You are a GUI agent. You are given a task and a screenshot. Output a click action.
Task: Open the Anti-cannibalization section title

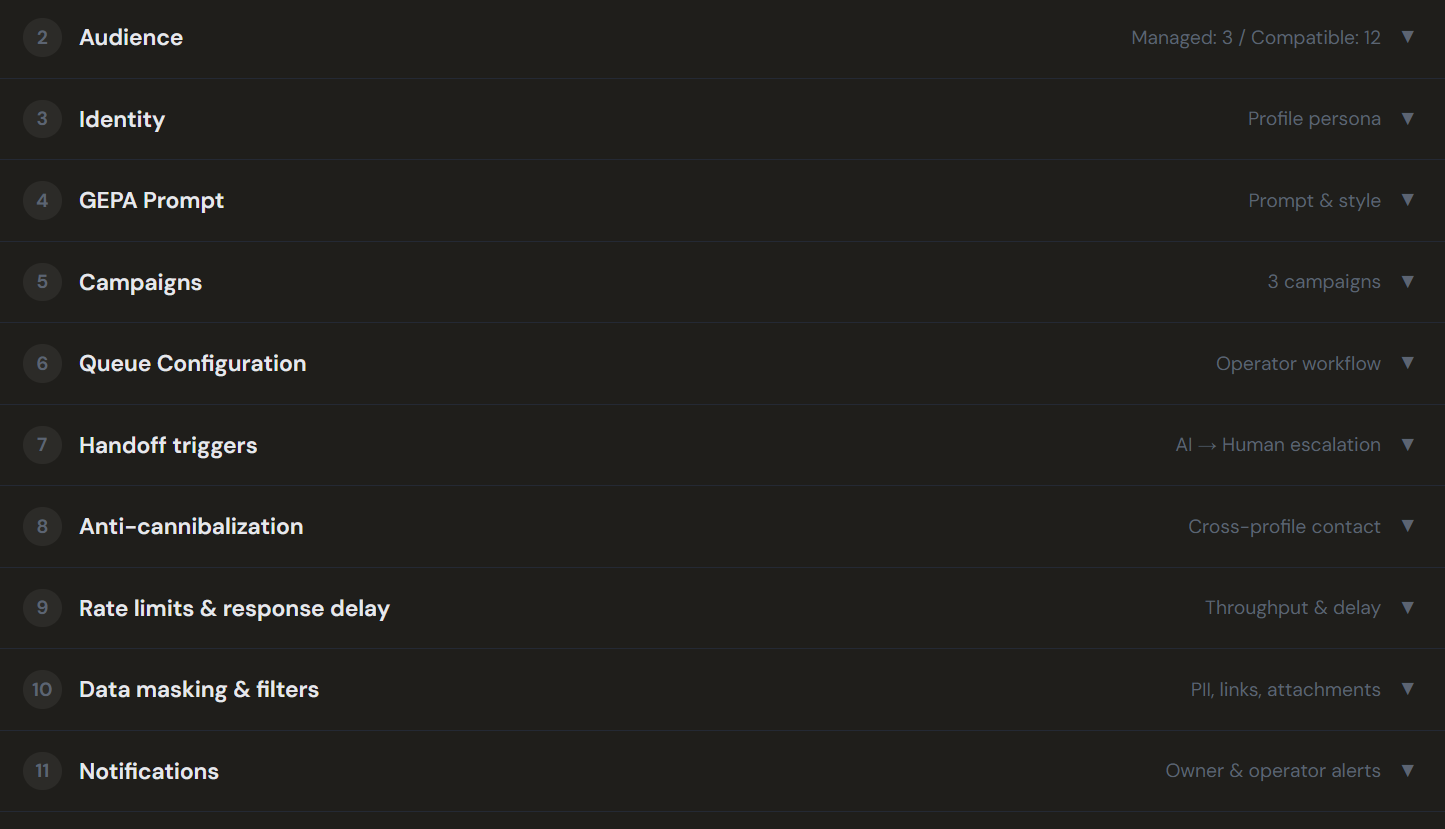tap(191, 527)
